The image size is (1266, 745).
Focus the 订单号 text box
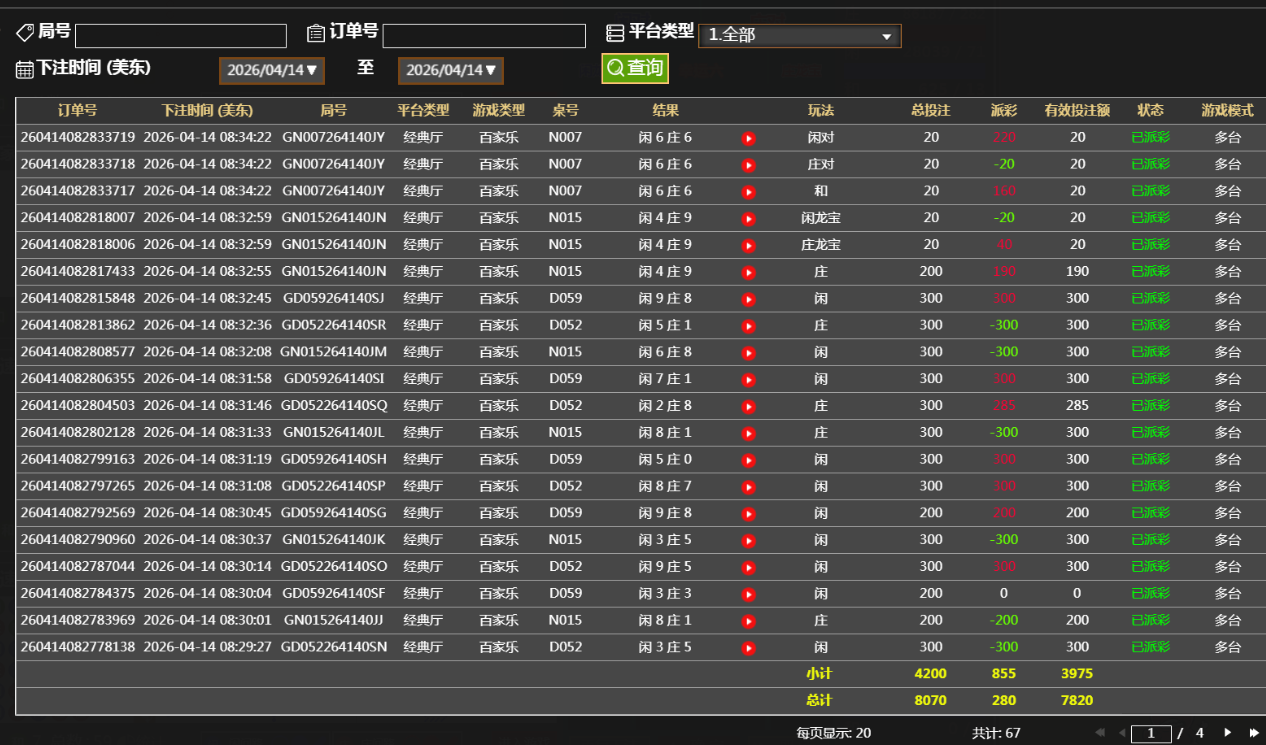pos(484,36)
